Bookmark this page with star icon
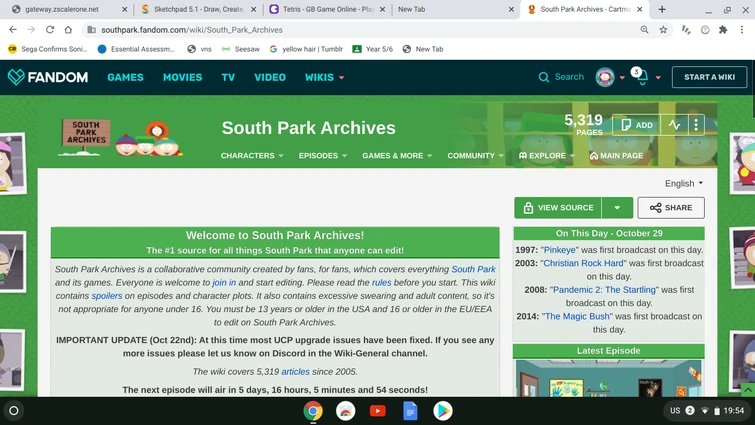Image resolution: width=755 pixels, height=425 pixels. [x=663, y=30]
